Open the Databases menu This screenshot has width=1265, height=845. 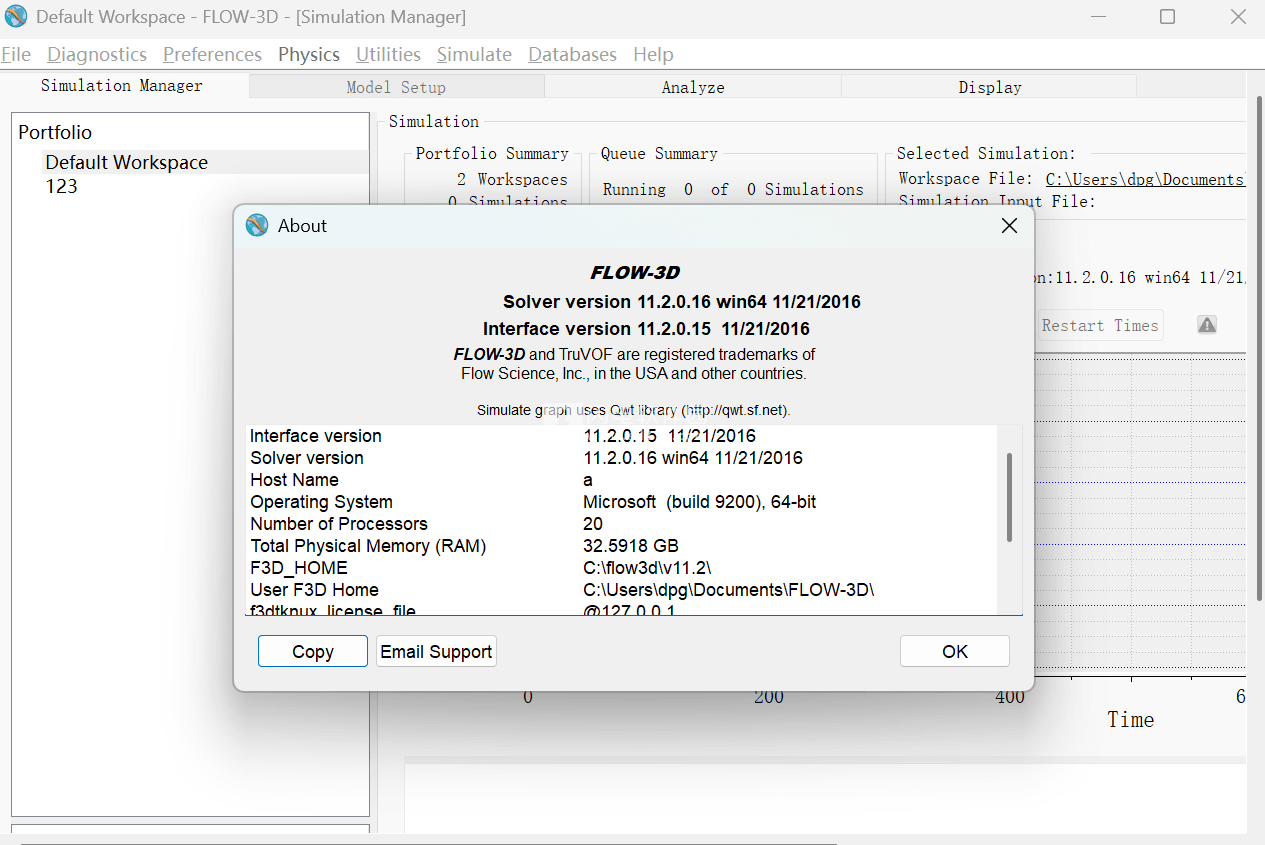pyautogui.click(x=572, y=55)
